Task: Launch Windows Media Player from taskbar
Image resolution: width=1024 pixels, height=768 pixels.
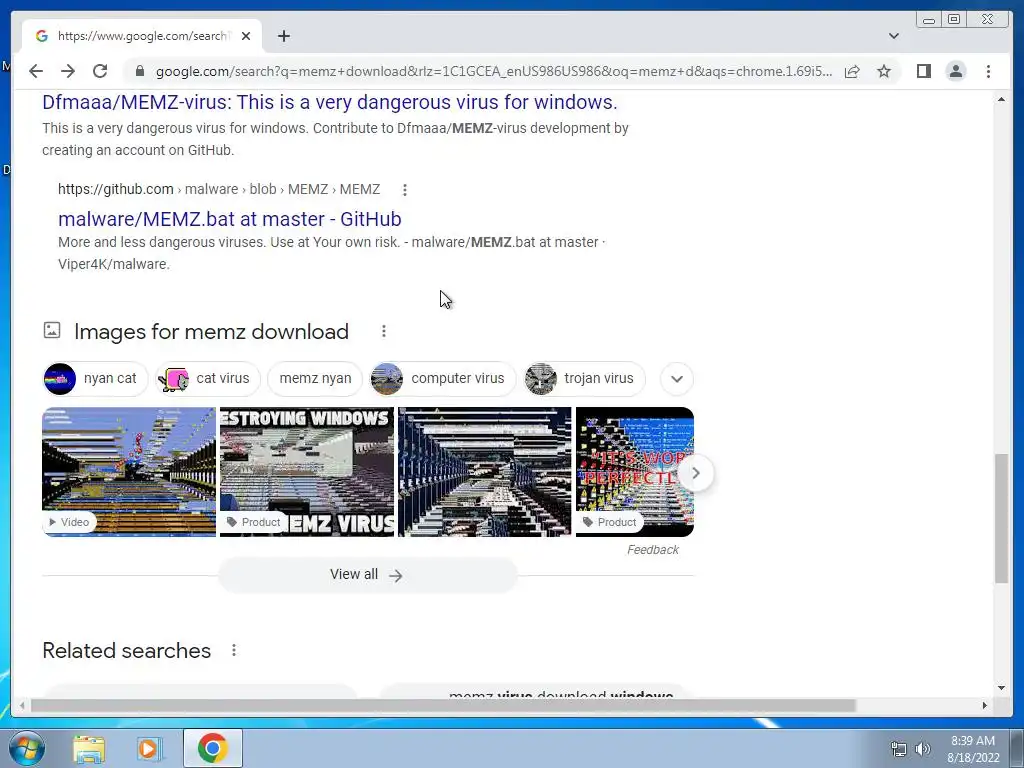Action: point(150,749)
